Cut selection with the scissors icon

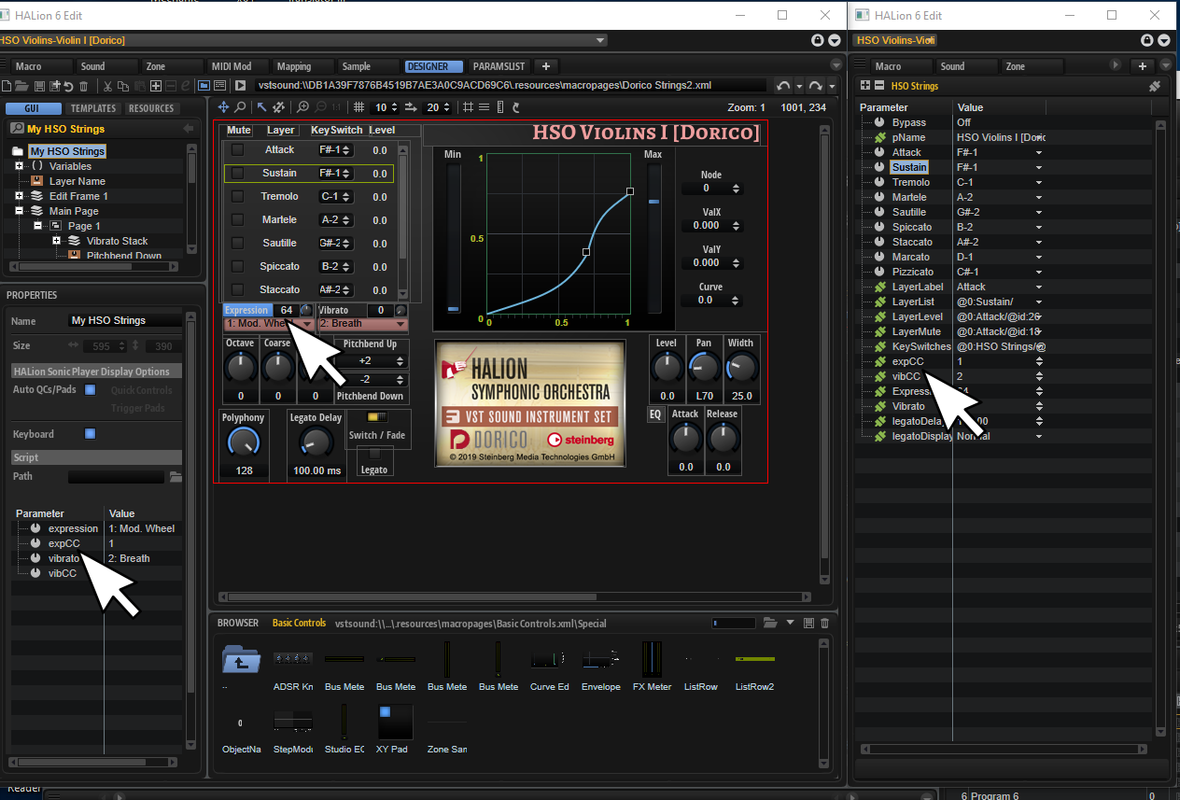point(108,87)
